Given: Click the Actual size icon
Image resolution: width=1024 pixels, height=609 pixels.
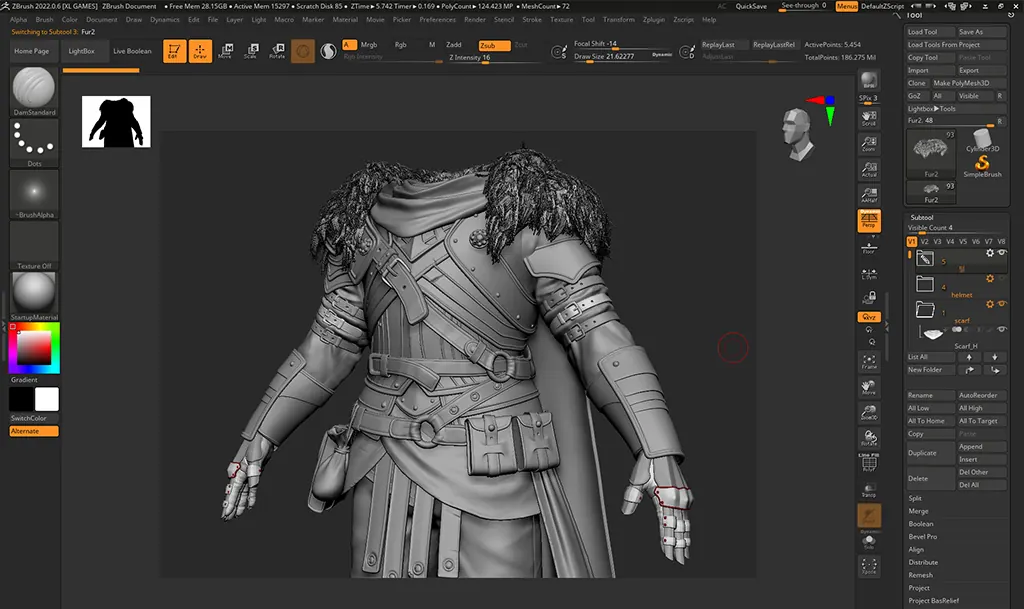Looking at the screenshot, I should pyautogui.click(x=869, y=169).
